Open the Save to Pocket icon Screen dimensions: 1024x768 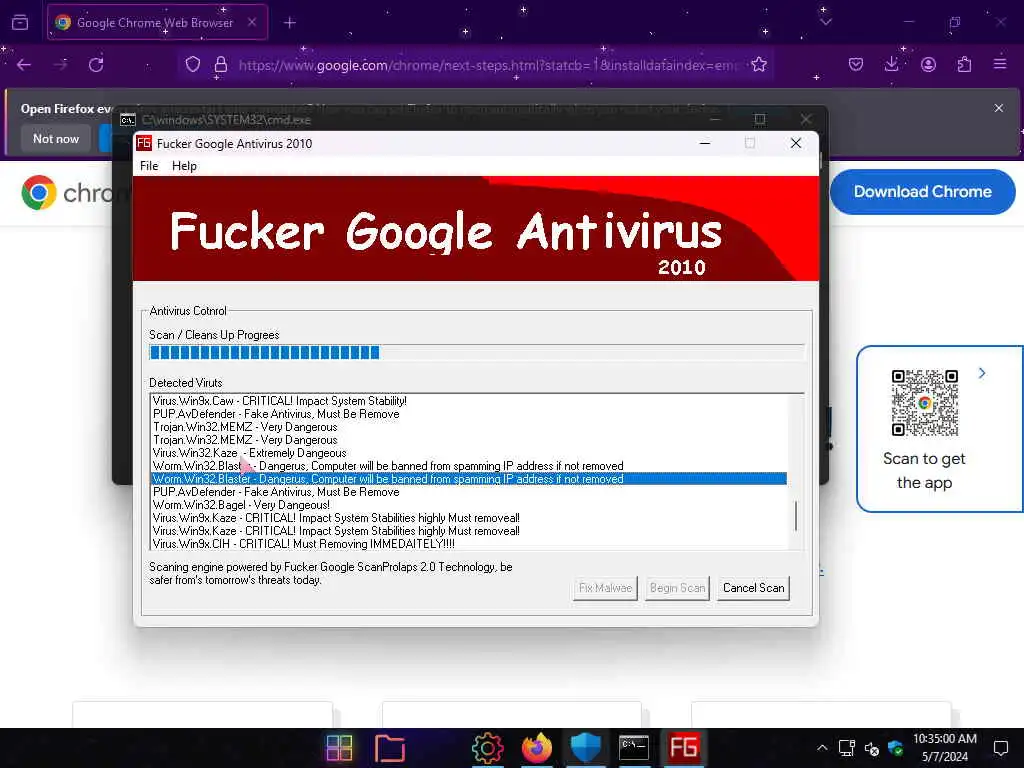point(856,65)
